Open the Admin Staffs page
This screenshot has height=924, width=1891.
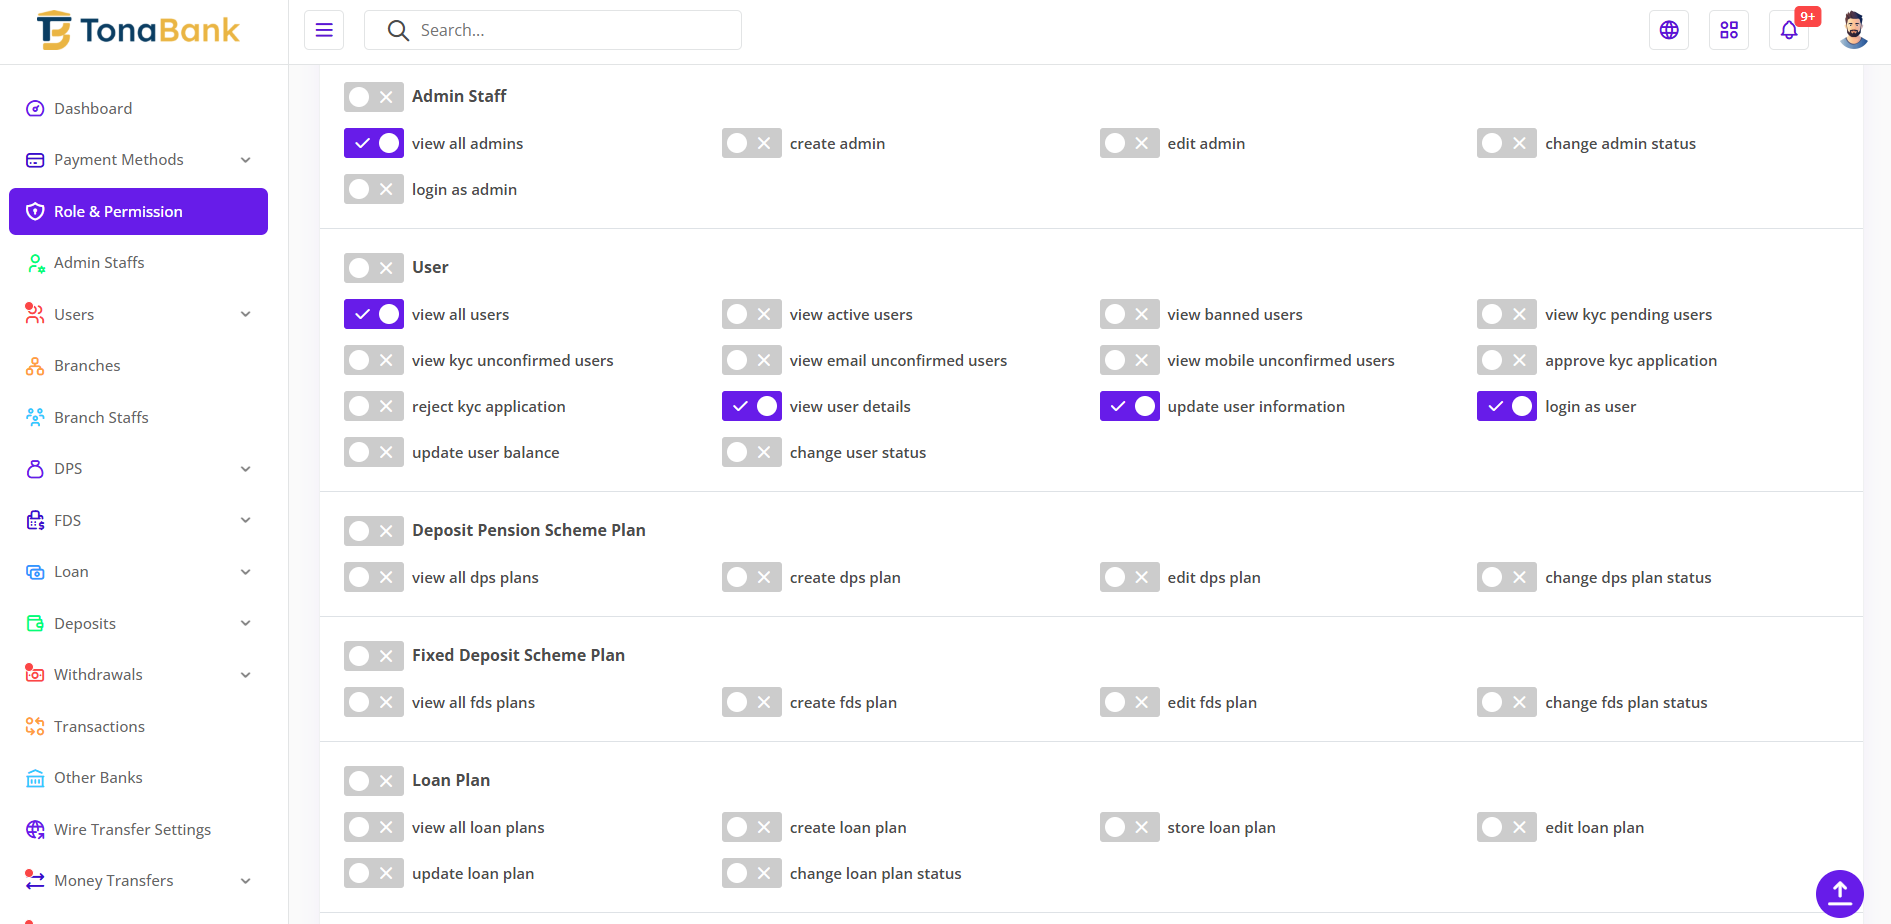tap(99, 263)
